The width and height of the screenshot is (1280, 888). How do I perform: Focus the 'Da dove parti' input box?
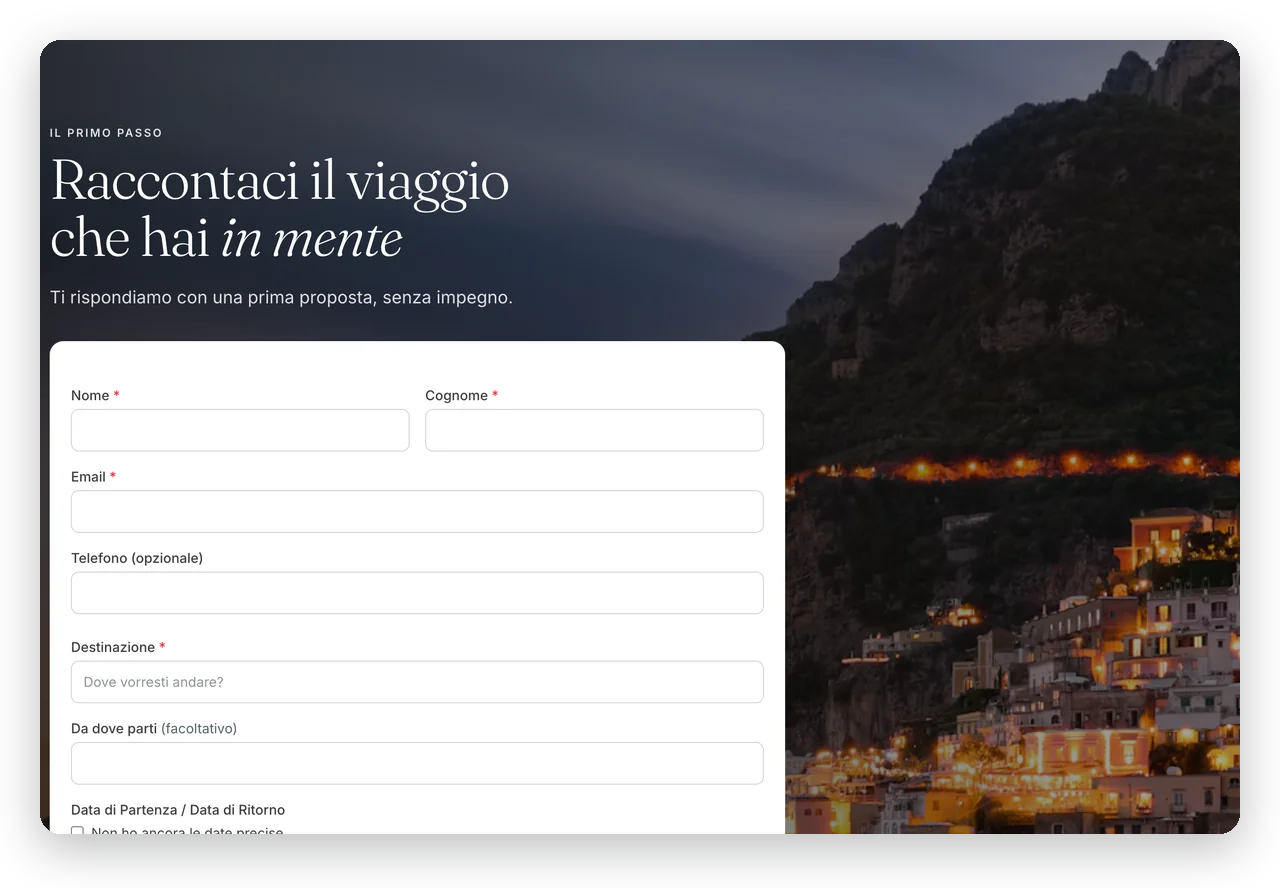(x=417, y=763)
